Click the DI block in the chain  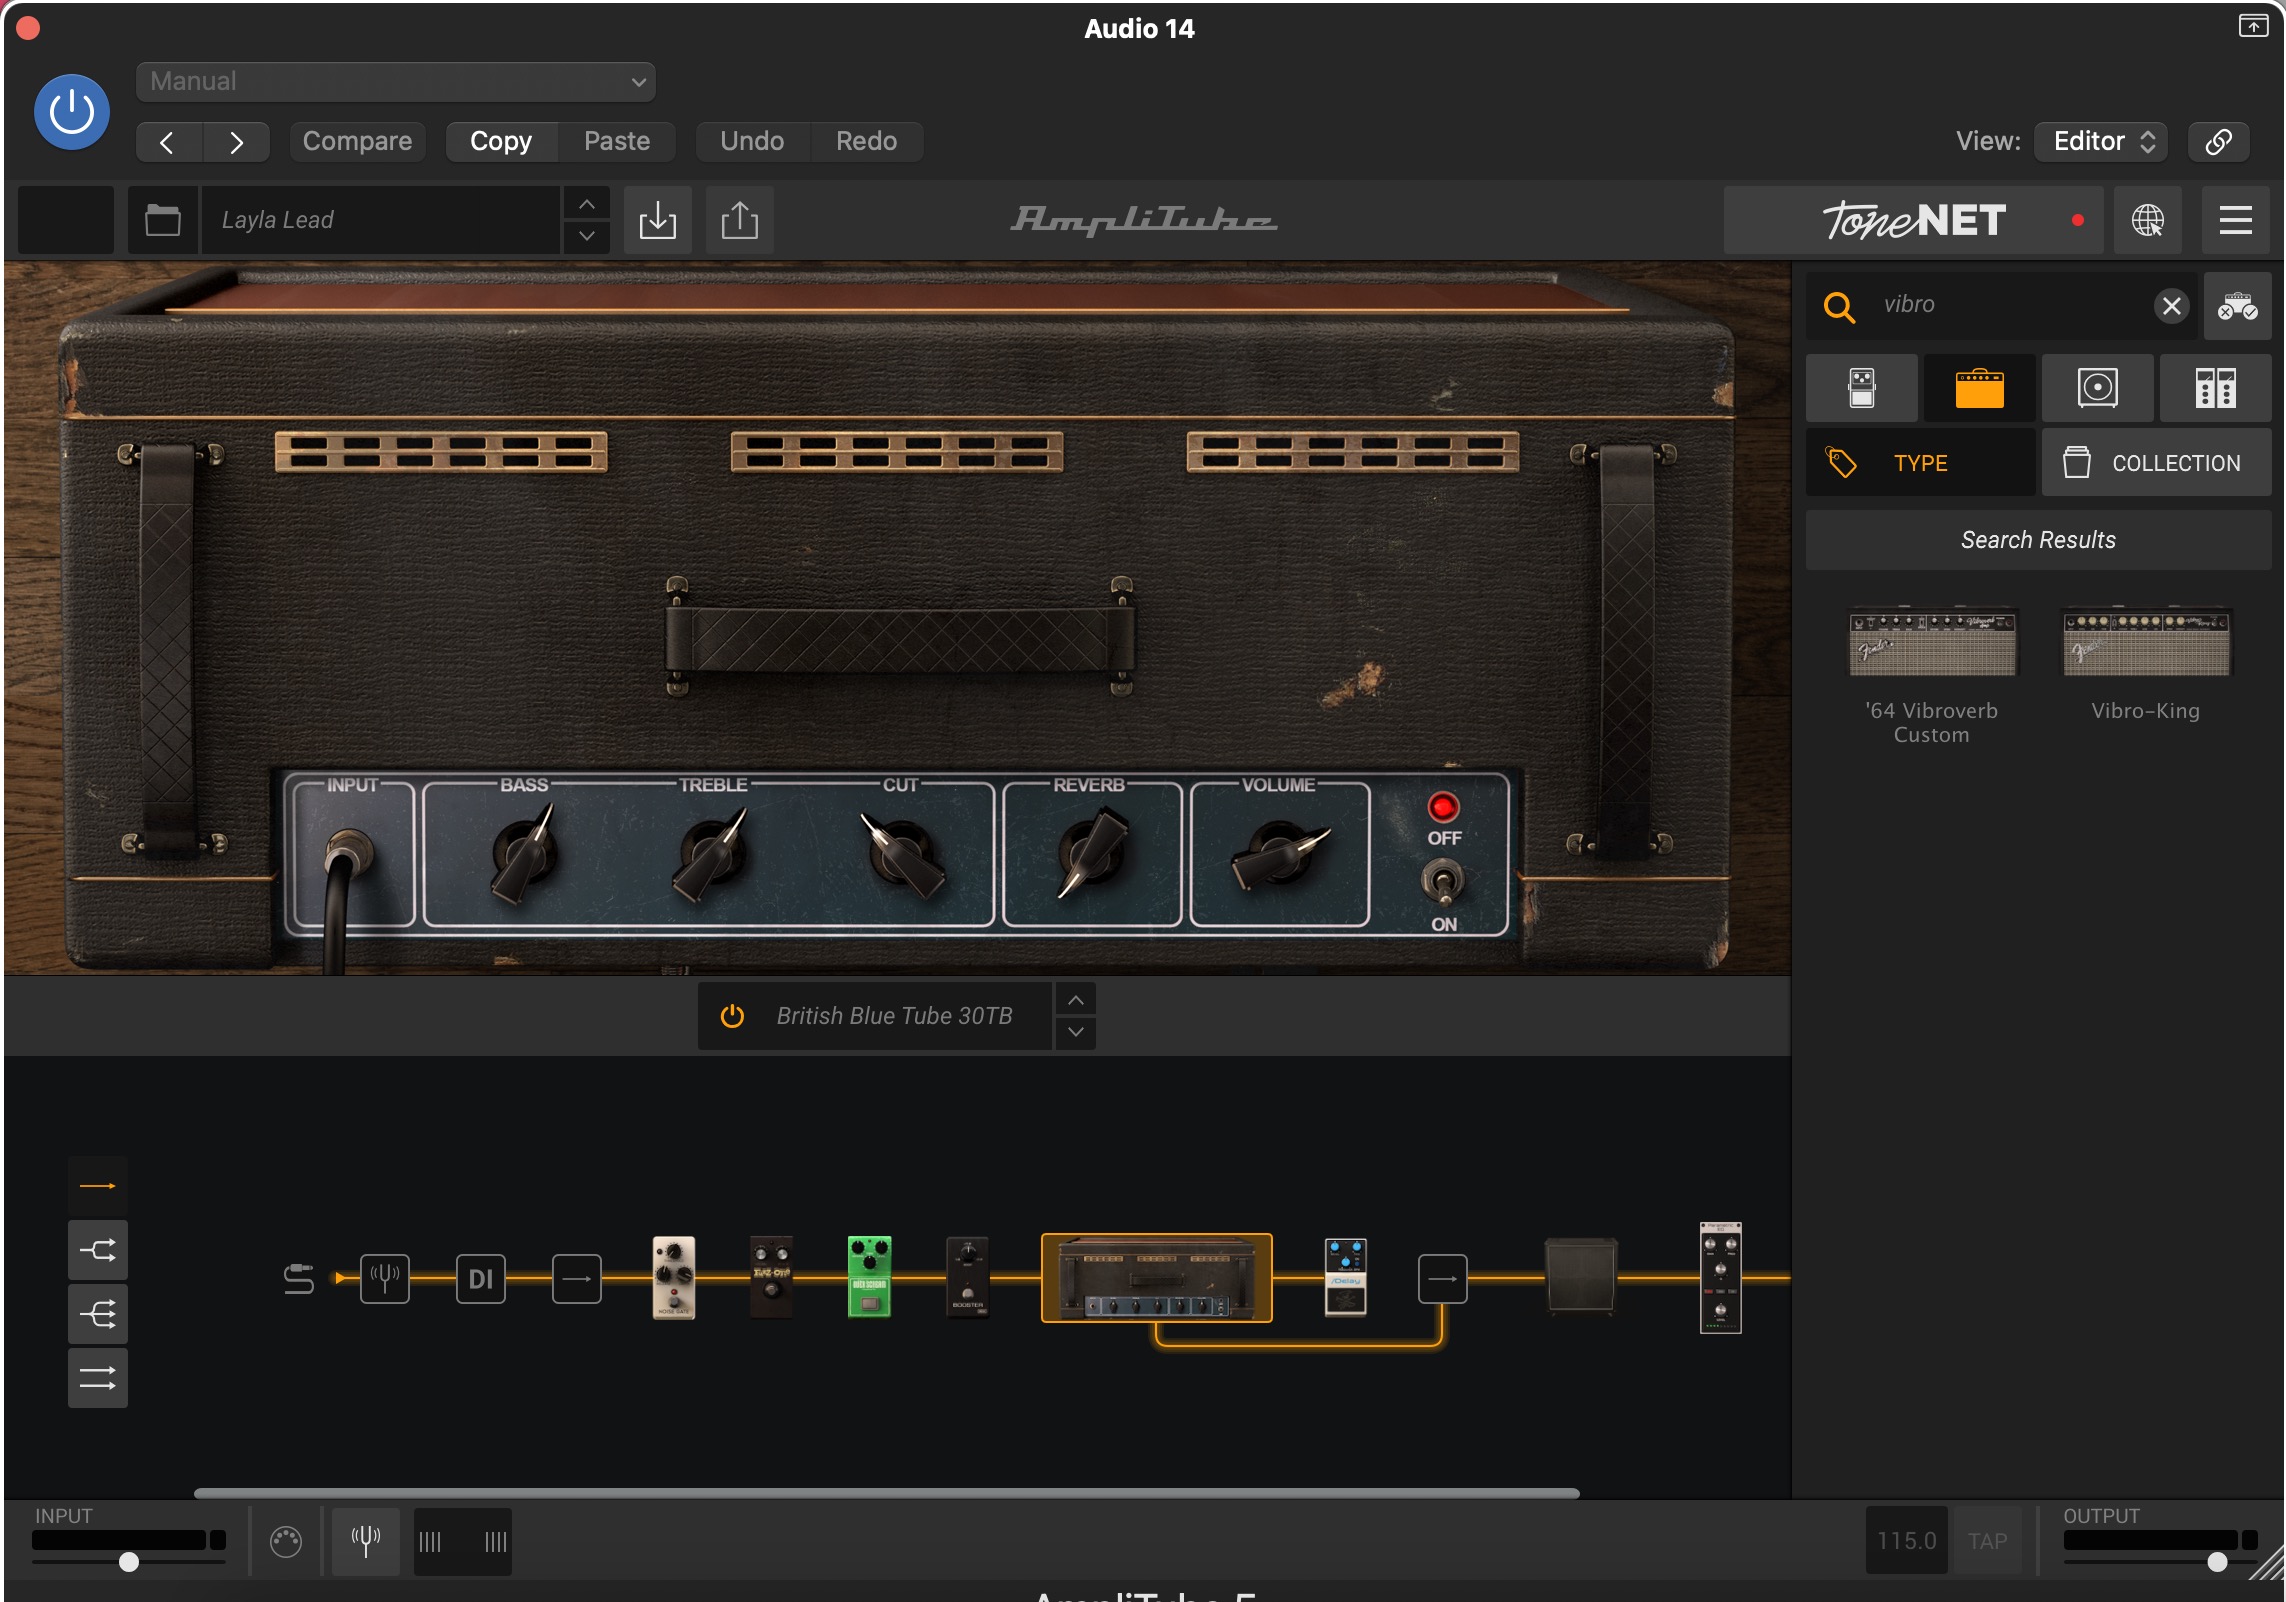tap(481, 1279)
